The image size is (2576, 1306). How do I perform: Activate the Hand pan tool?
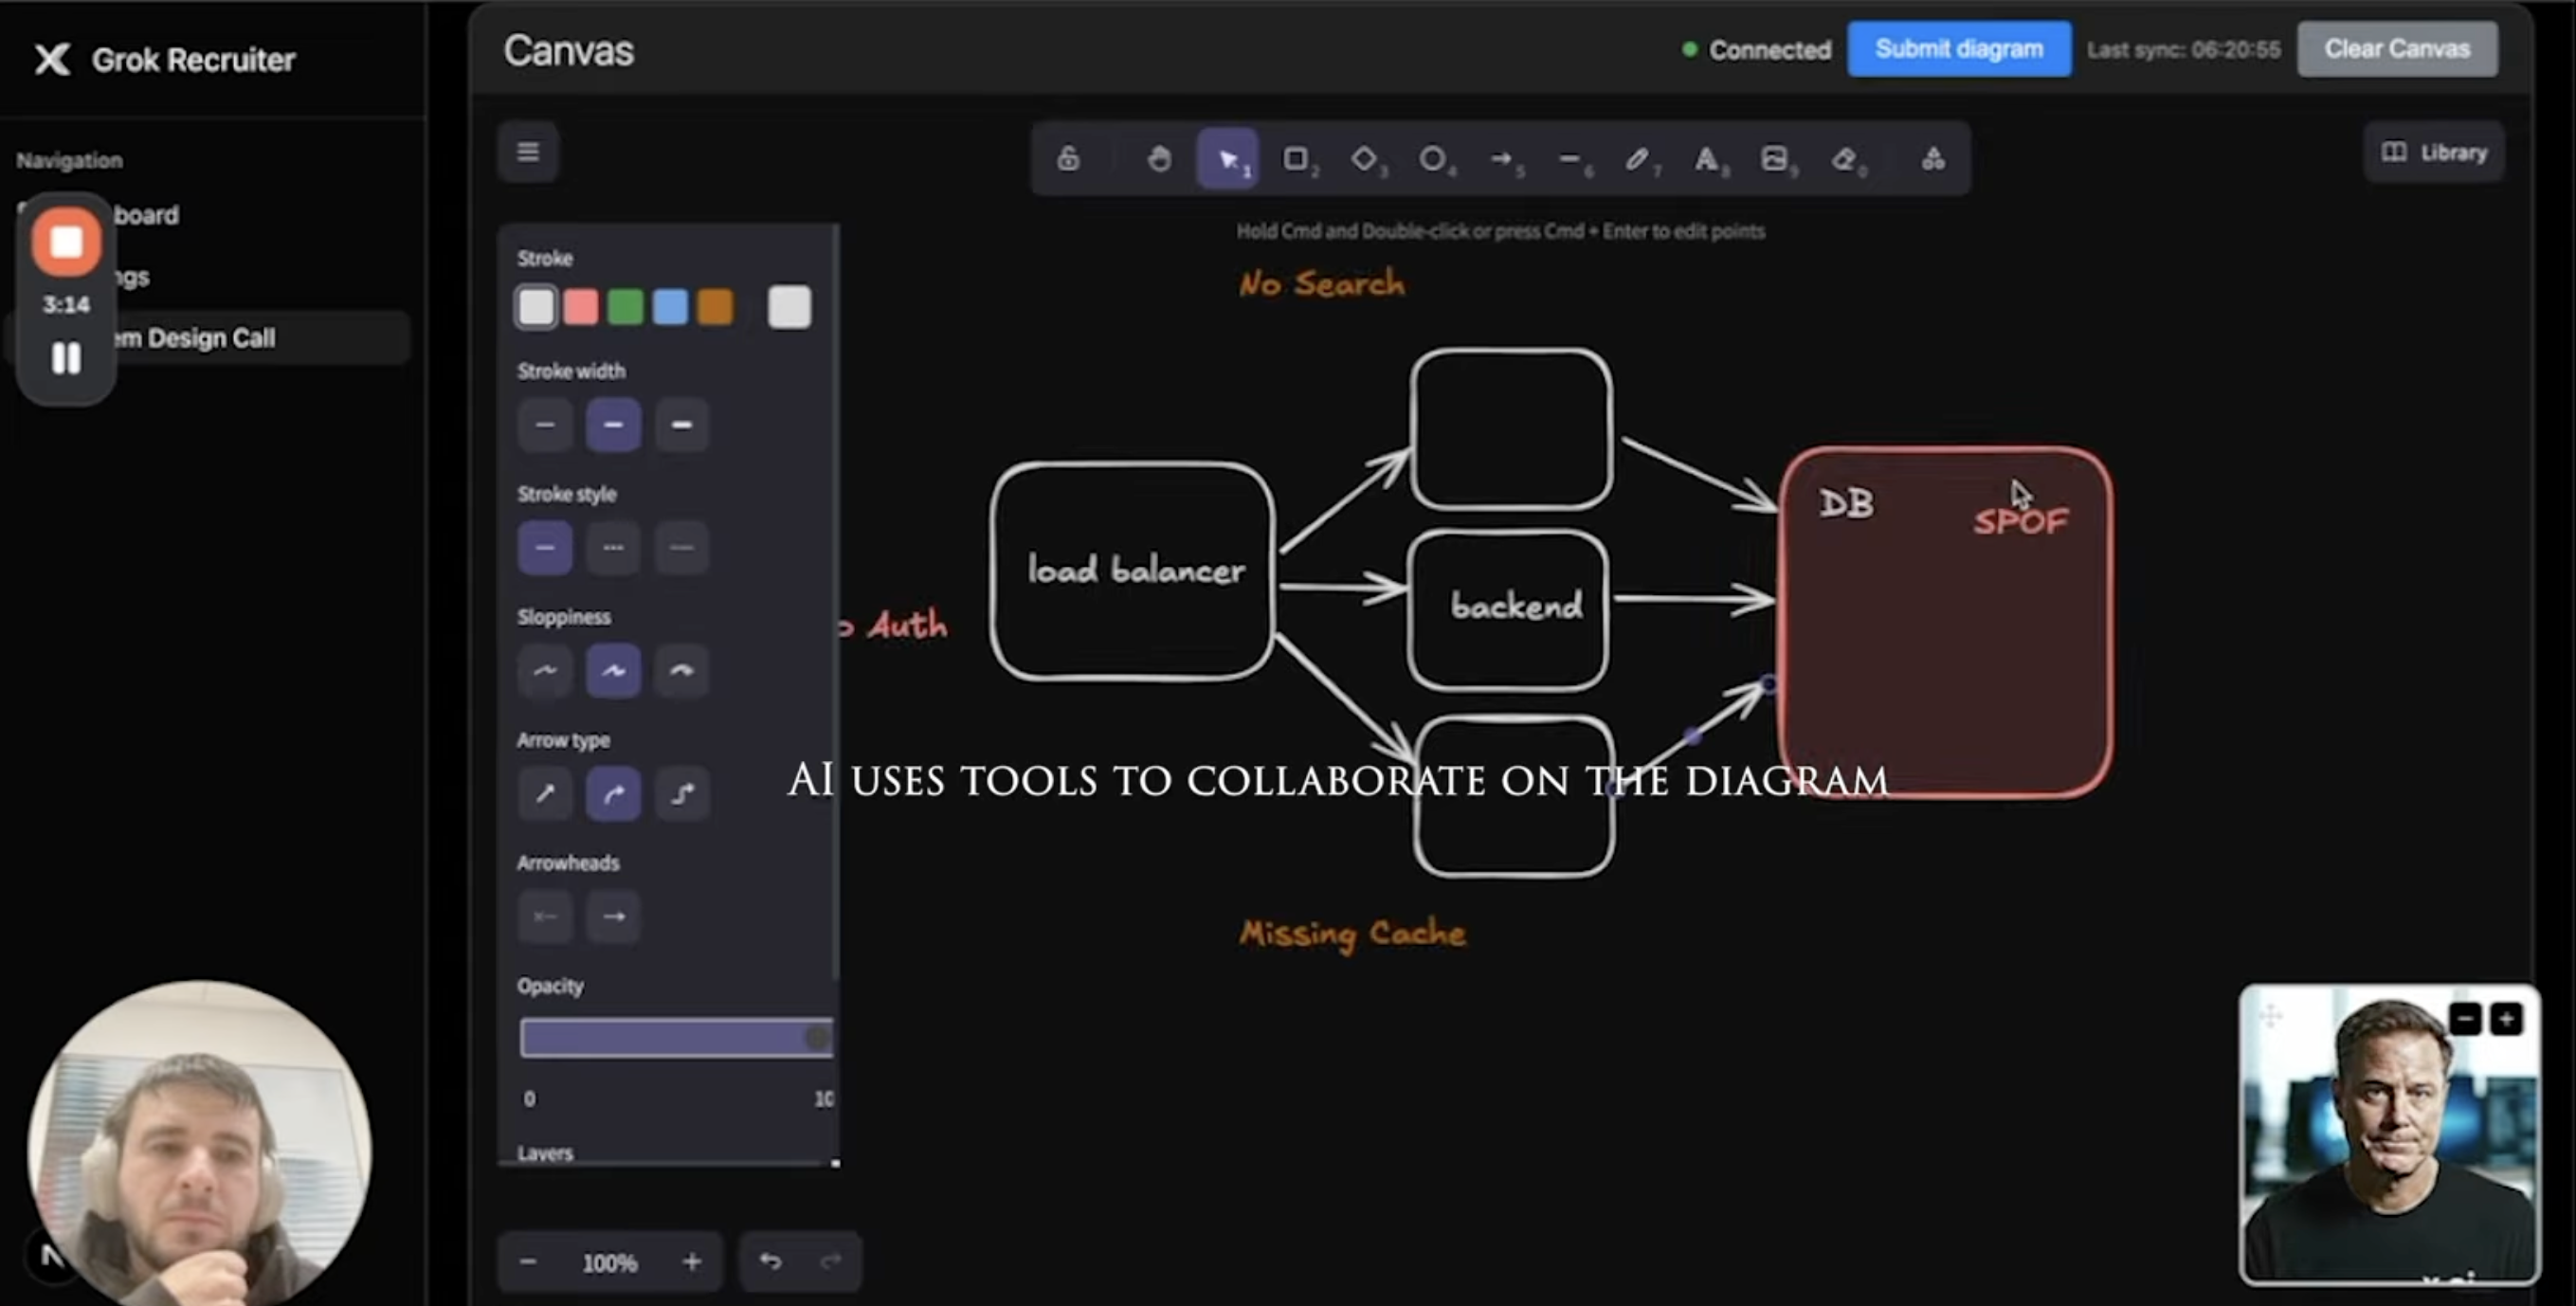click(1159, 159)
